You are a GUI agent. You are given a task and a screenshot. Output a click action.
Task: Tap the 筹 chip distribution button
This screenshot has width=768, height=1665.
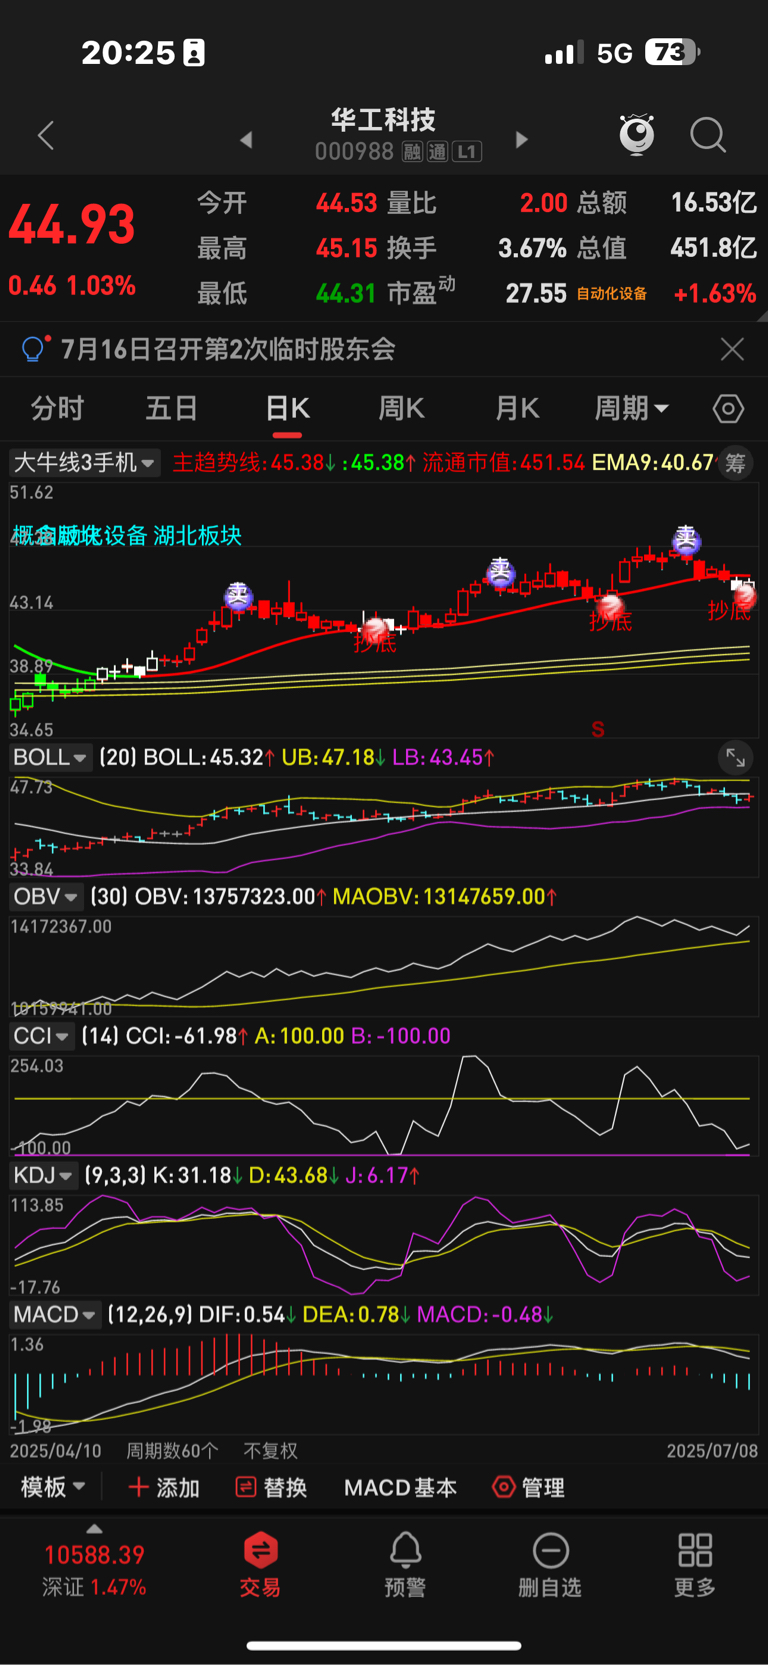pyautogui.click(x=735, y=463)
